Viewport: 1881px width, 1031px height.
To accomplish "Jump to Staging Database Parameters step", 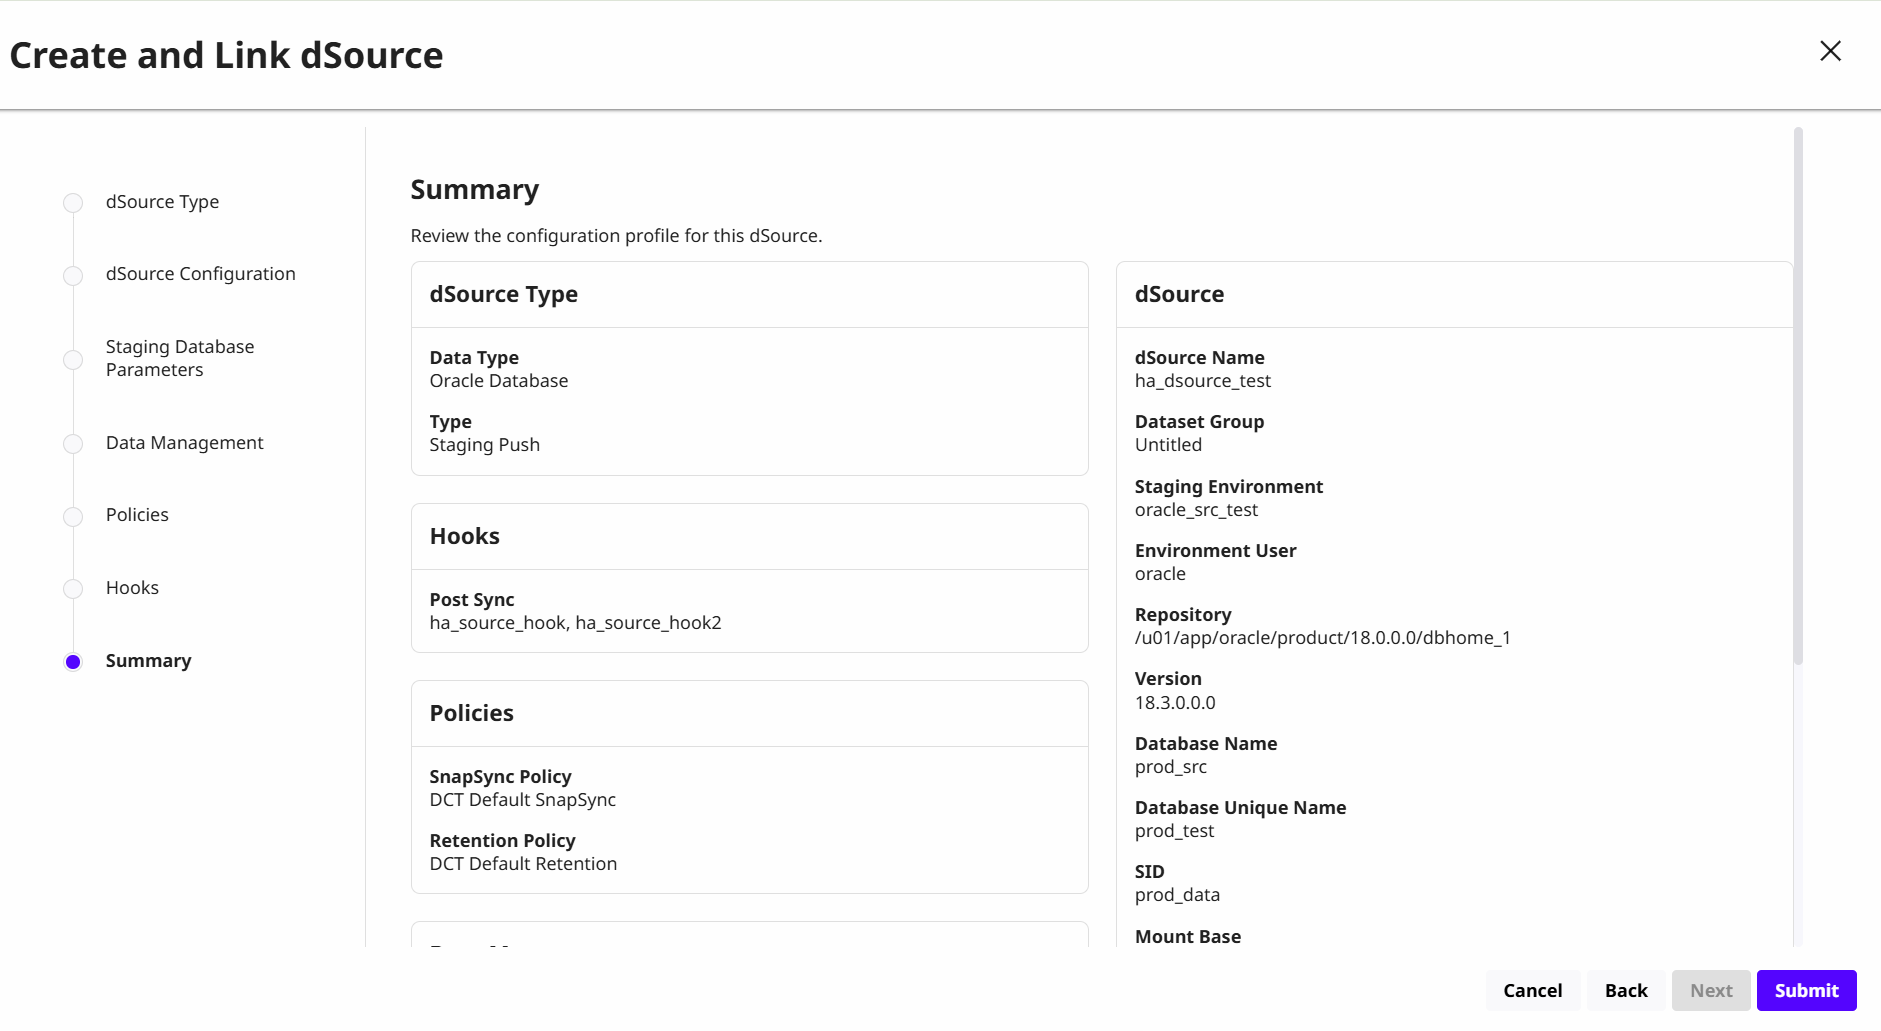I will (180, 358).
